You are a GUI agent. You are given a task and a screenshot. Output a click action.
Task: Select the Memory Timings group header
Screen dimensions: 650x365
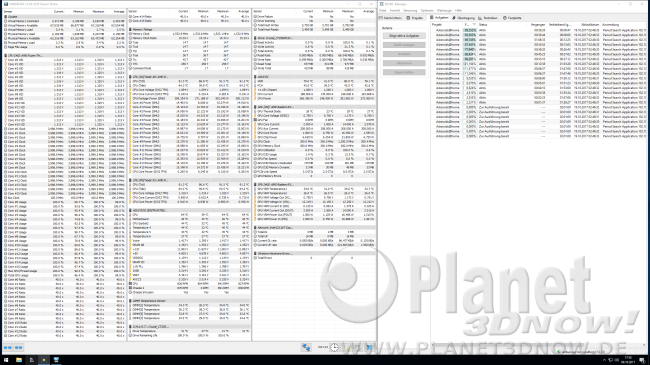189,29
